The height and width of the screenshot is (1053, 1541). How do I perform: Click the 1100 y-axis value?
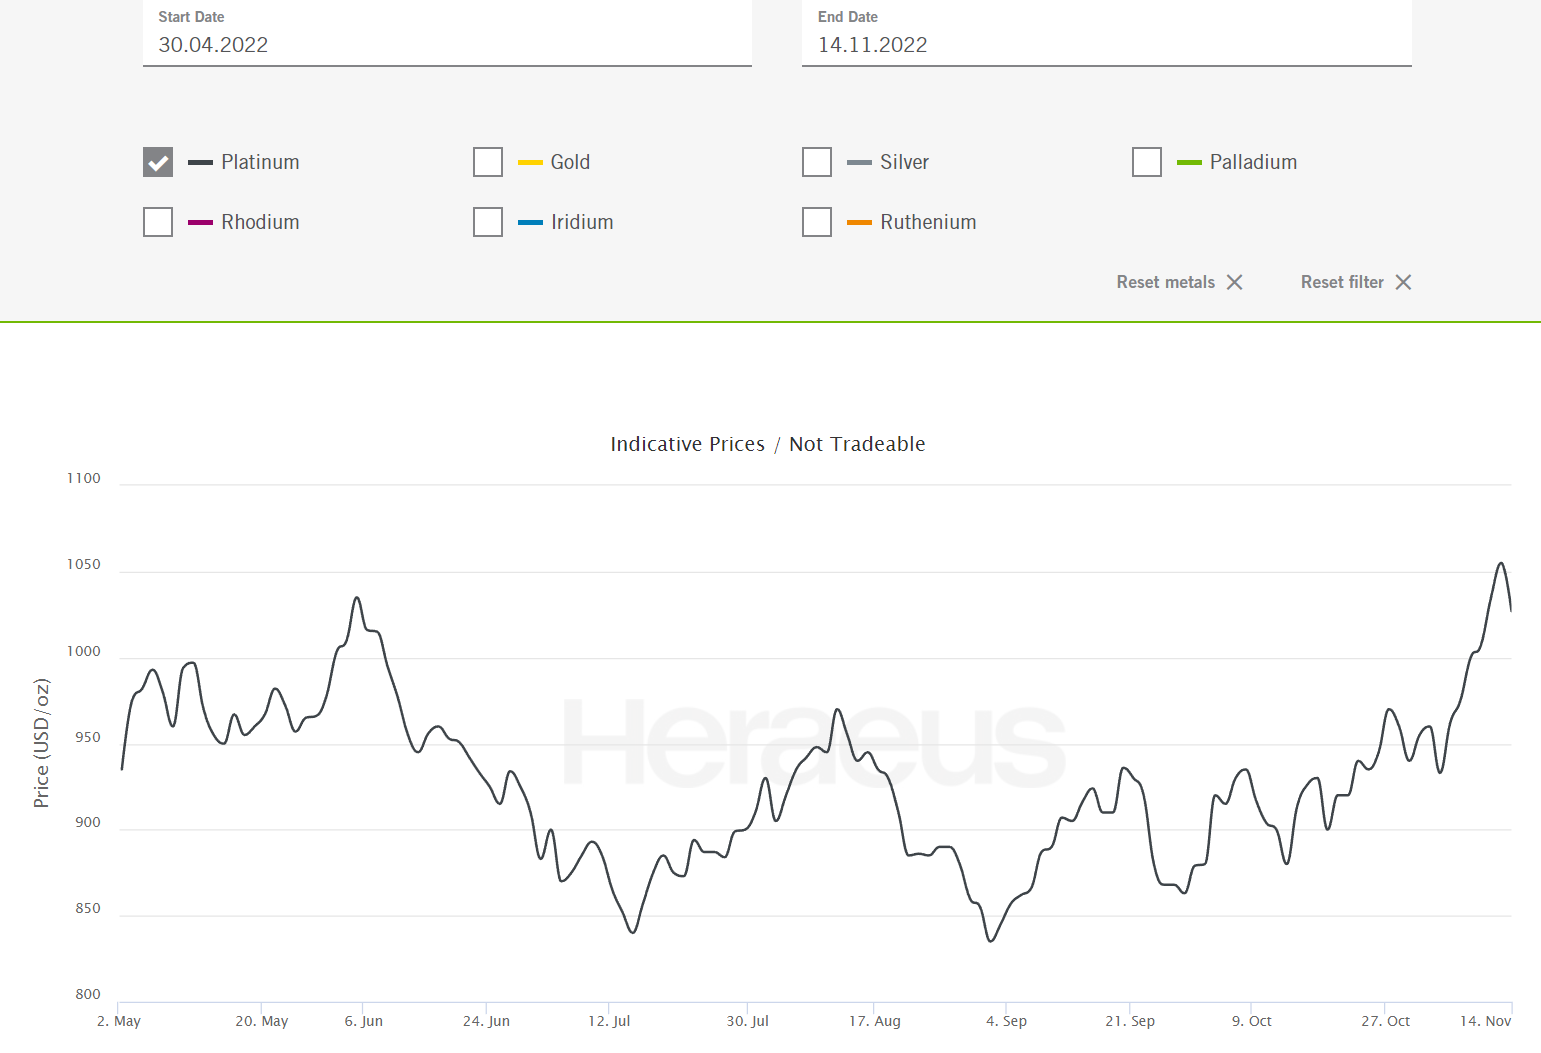tap(84, 478)
